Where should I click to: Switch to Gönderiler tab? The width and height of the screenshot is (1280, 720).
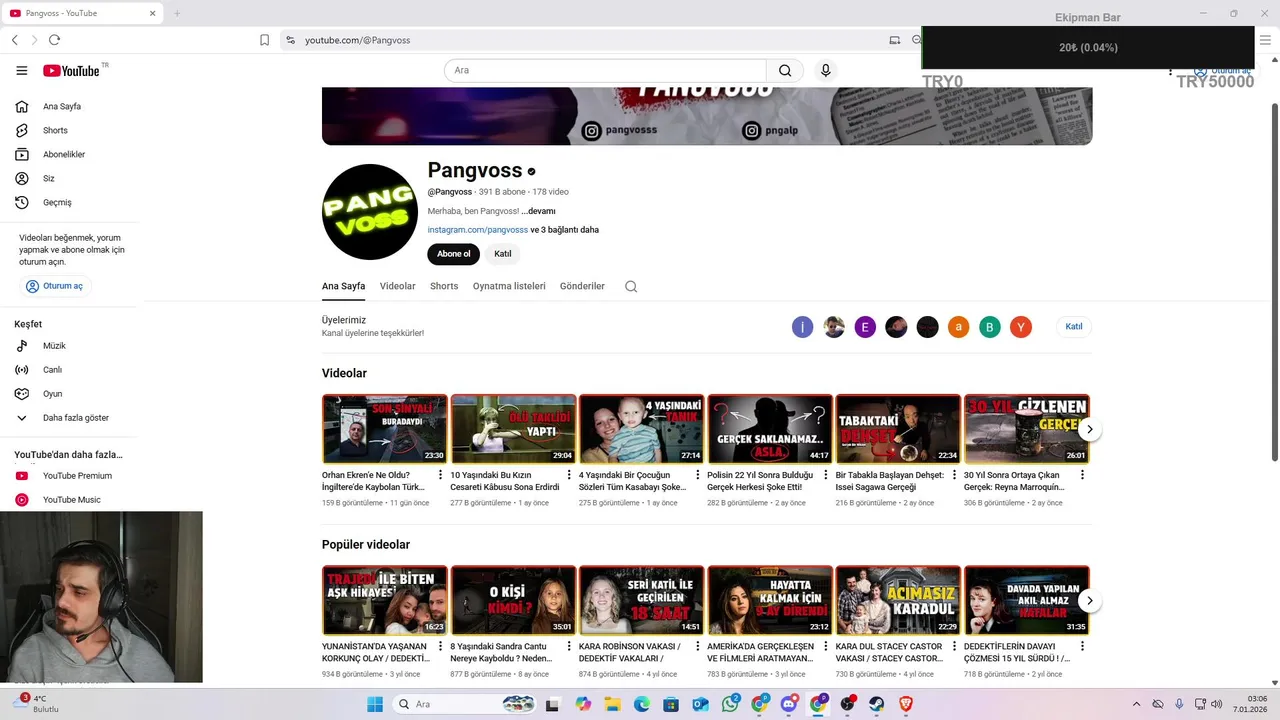[x=582, y=286]
